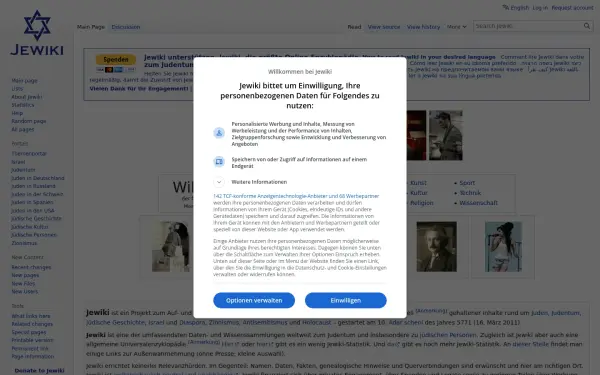This screenshot has height=375, width=600.
Task: Open Jüdische Geschichte sidebar link
Action: click(x=36, y=218)
